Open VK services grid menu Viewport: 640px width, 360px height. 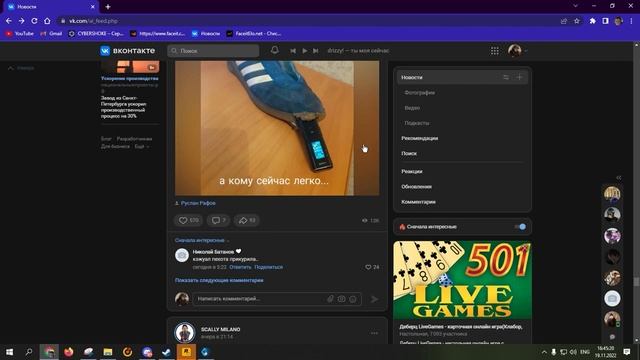(495, 51)
